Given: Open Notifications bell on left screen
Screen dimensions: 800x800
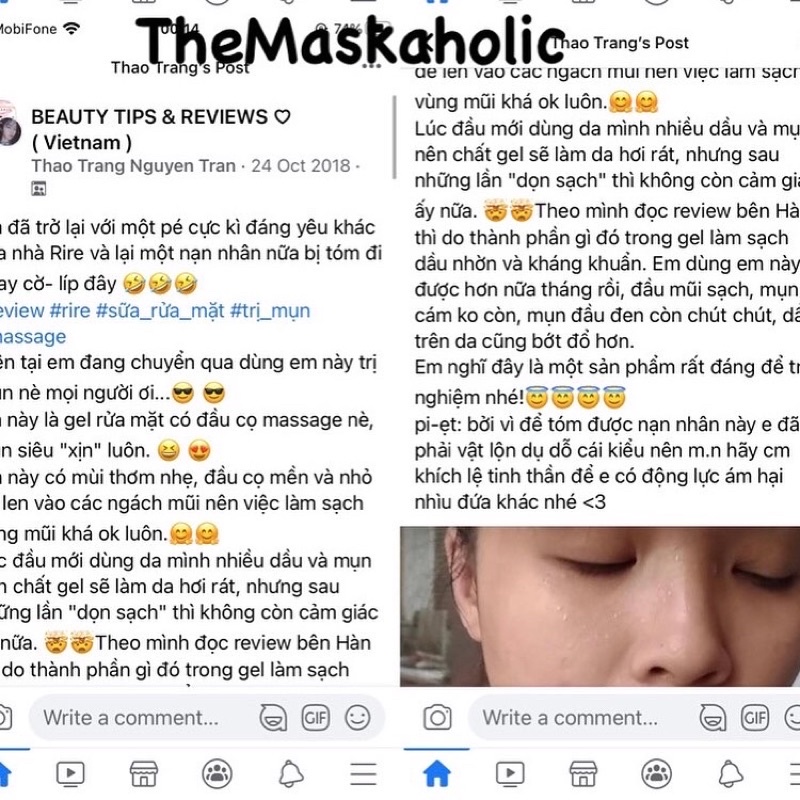Looking at the screenshot, I should pos(291,774).
